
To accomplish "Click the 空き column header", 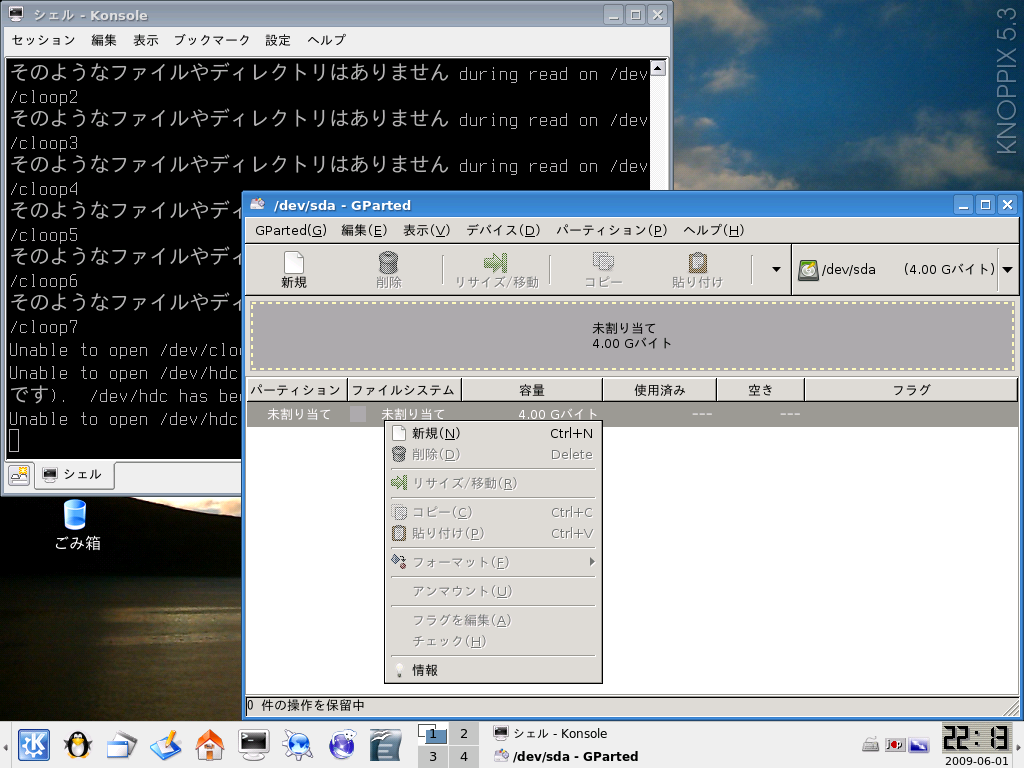I will [x=760, y=390].
